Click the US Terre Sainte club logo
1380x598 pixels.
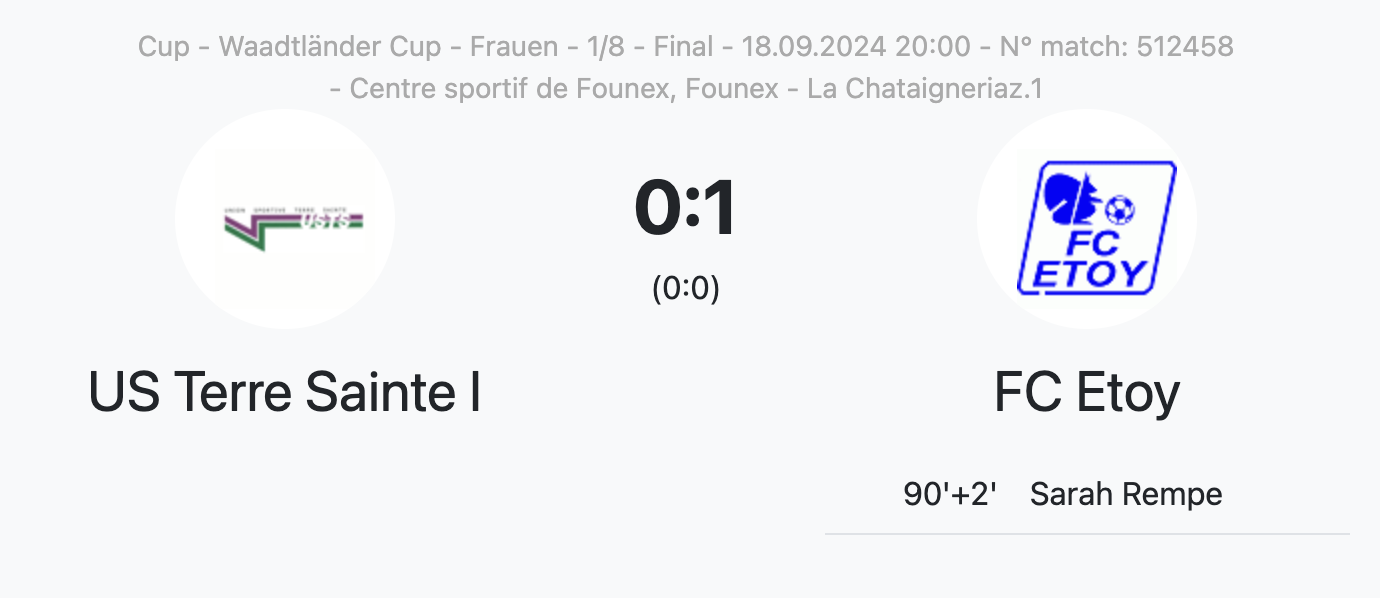click(x=285, y=219)
